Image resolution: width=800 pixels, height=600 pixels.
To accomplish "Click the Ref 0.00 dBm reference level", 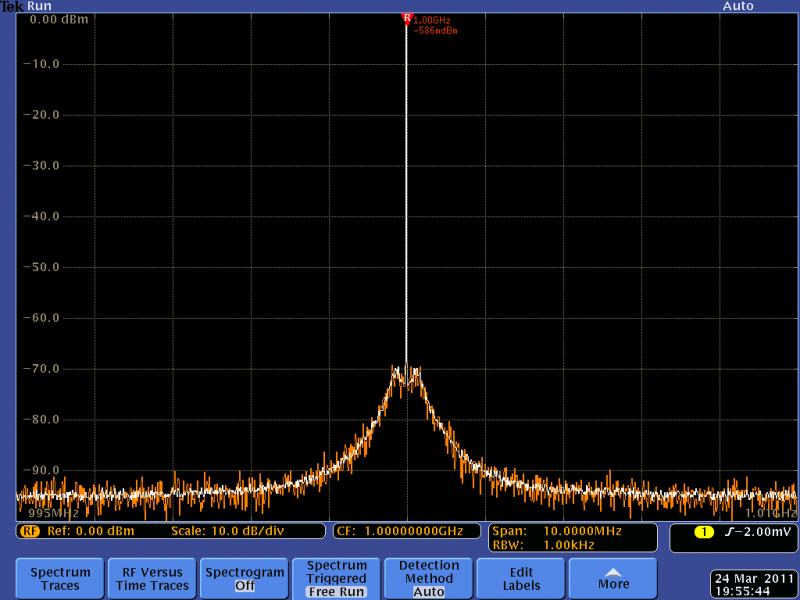I will point(90,531).
